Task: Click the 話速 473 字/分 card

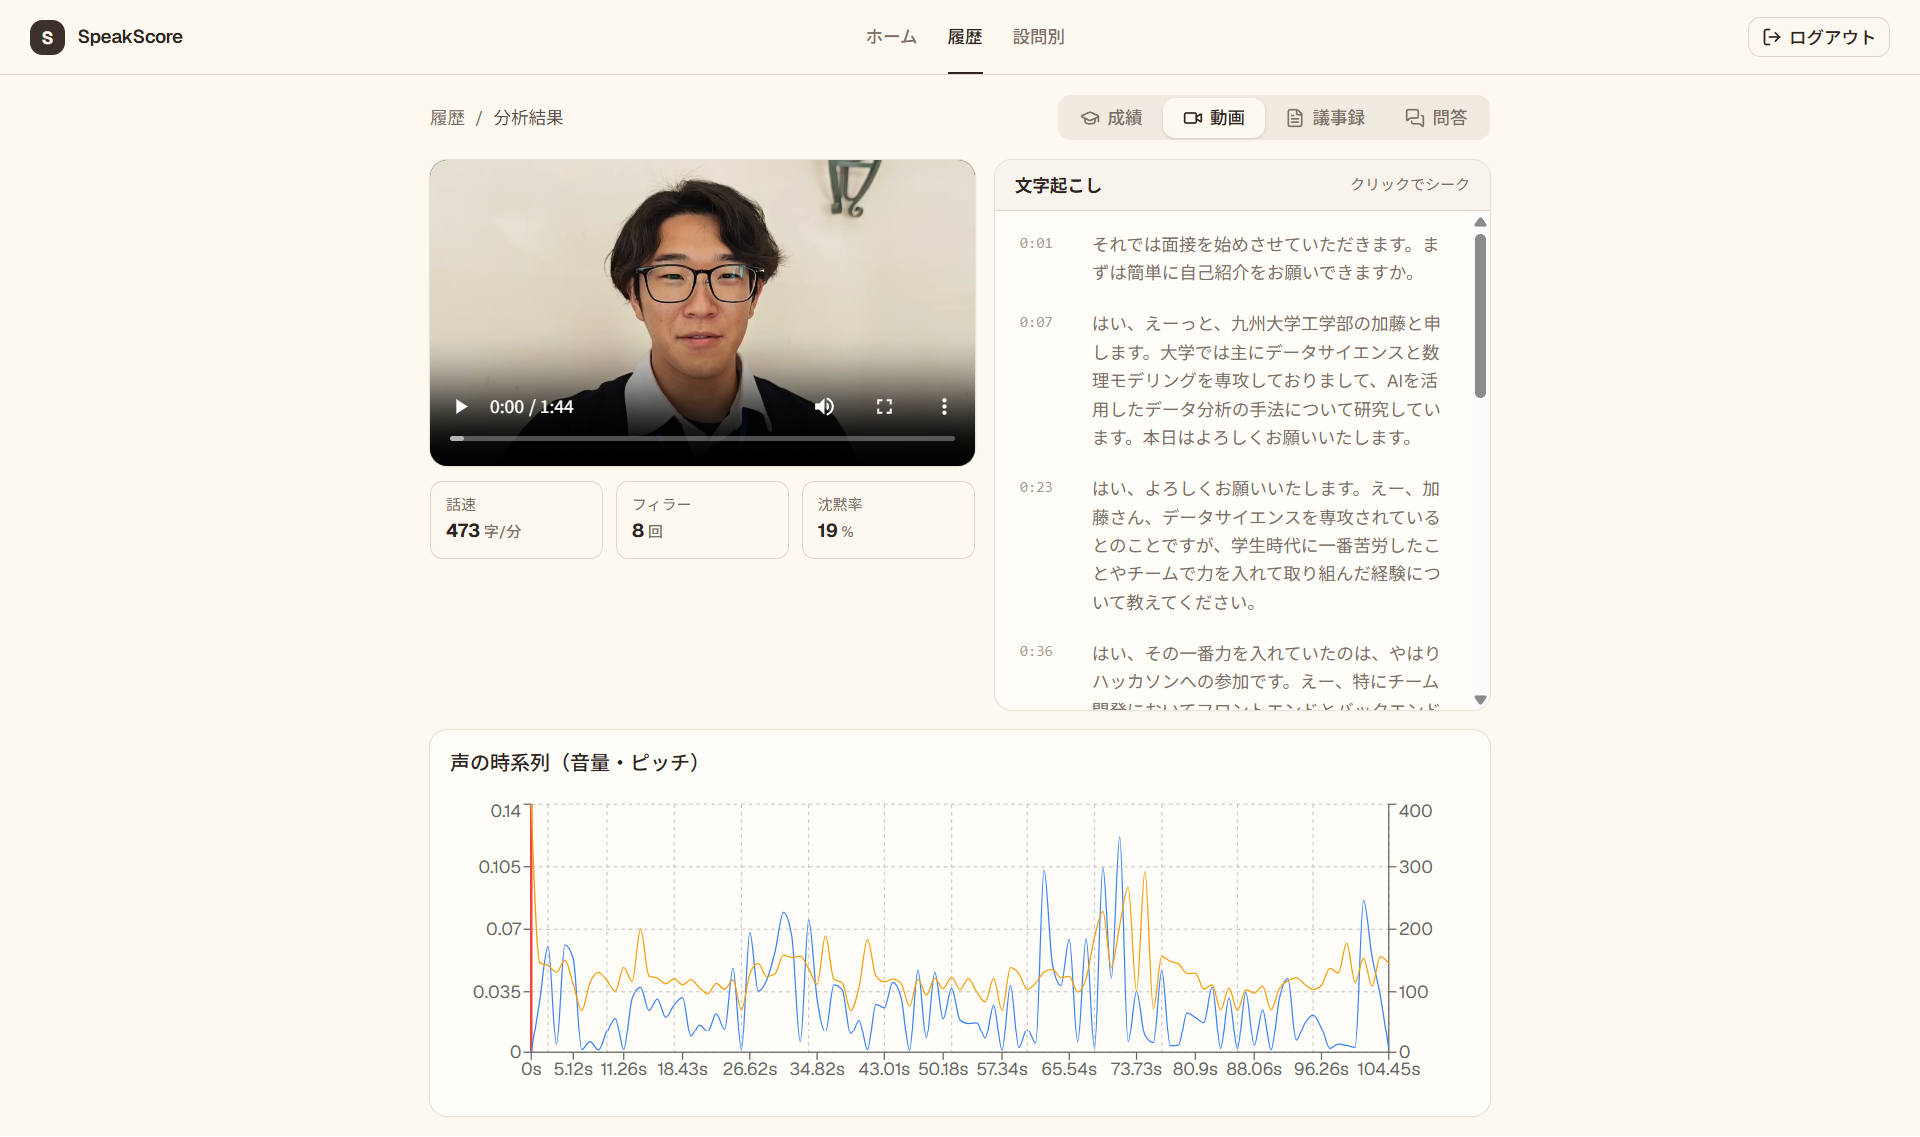Action: point(516,520)
